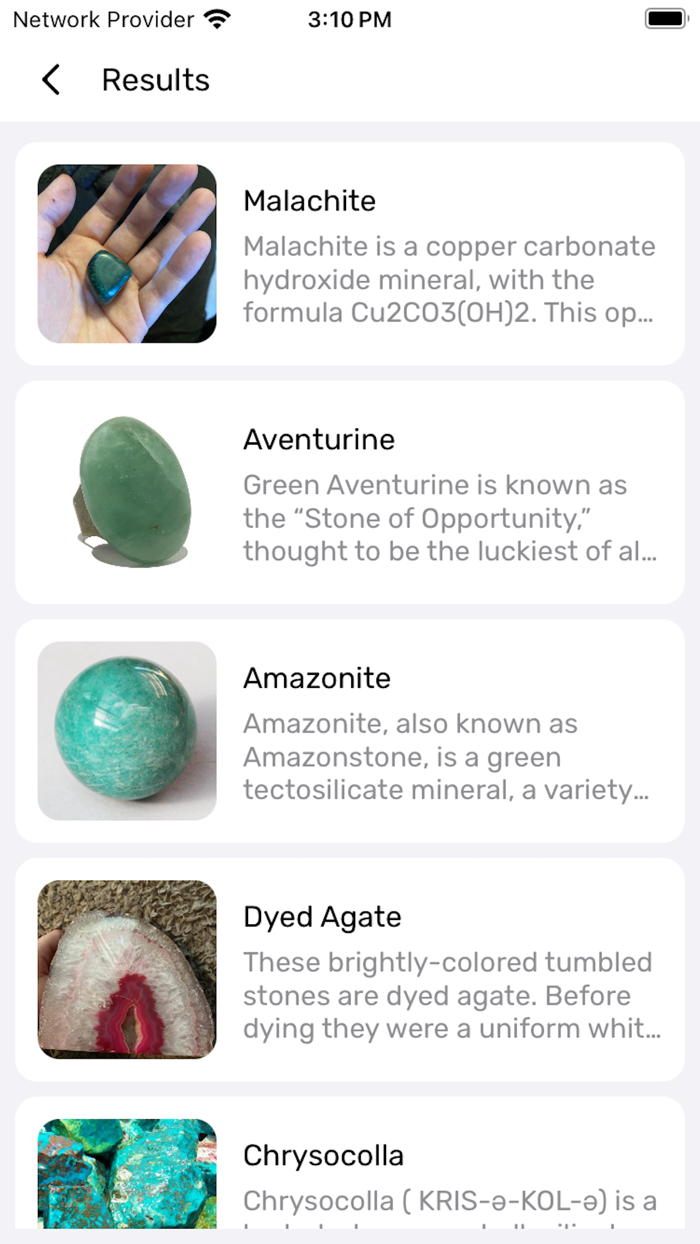
Task: Tap the clock showing 3:10 PM
Action: (349, 18)
